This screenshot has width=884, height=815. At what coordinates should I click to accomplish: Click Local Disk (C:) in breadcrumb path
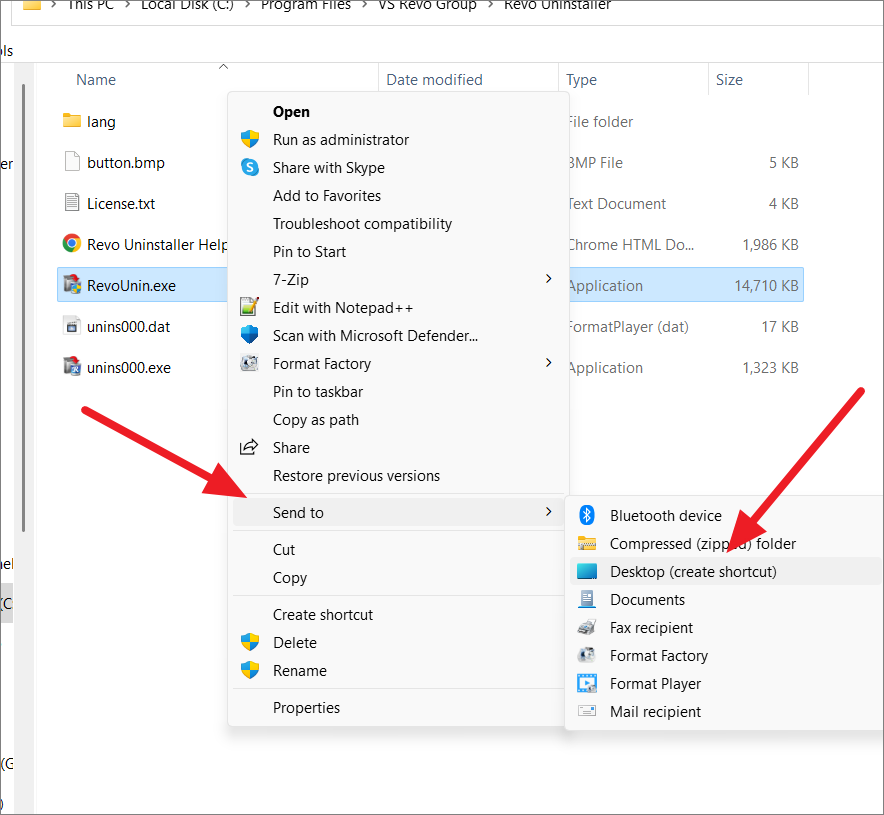click(x=186, y=6)
